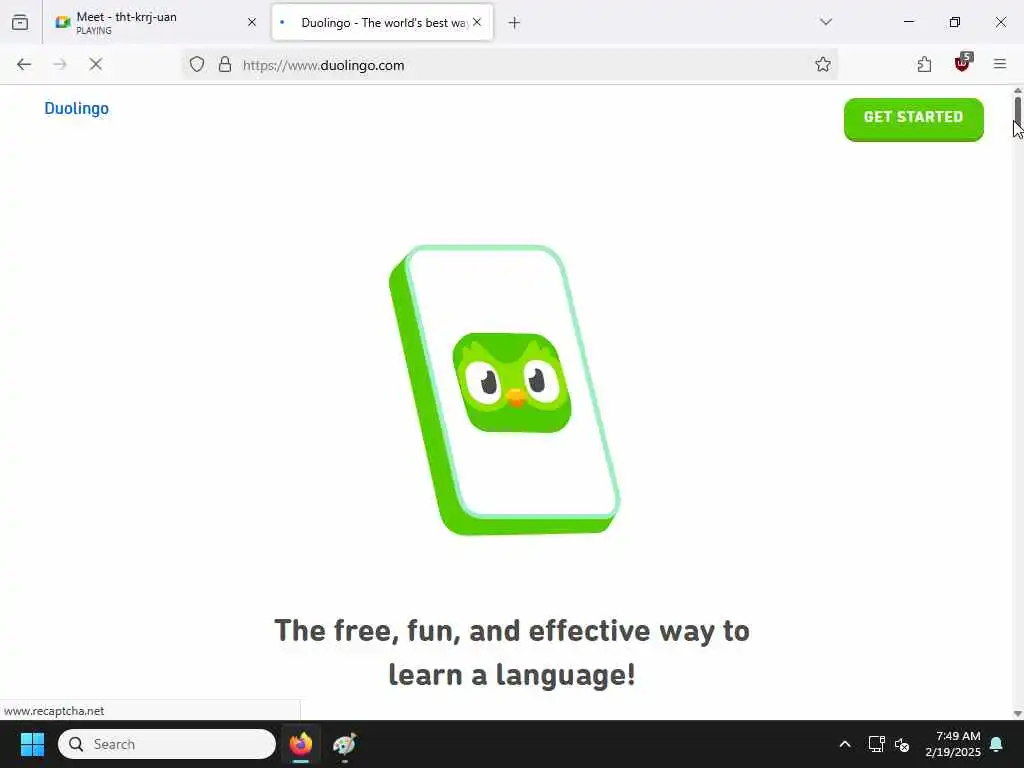The height and width of the screenshot is (768, 1024).
Task: Click scrollbar down arrow
Action: coord(1017,714)
